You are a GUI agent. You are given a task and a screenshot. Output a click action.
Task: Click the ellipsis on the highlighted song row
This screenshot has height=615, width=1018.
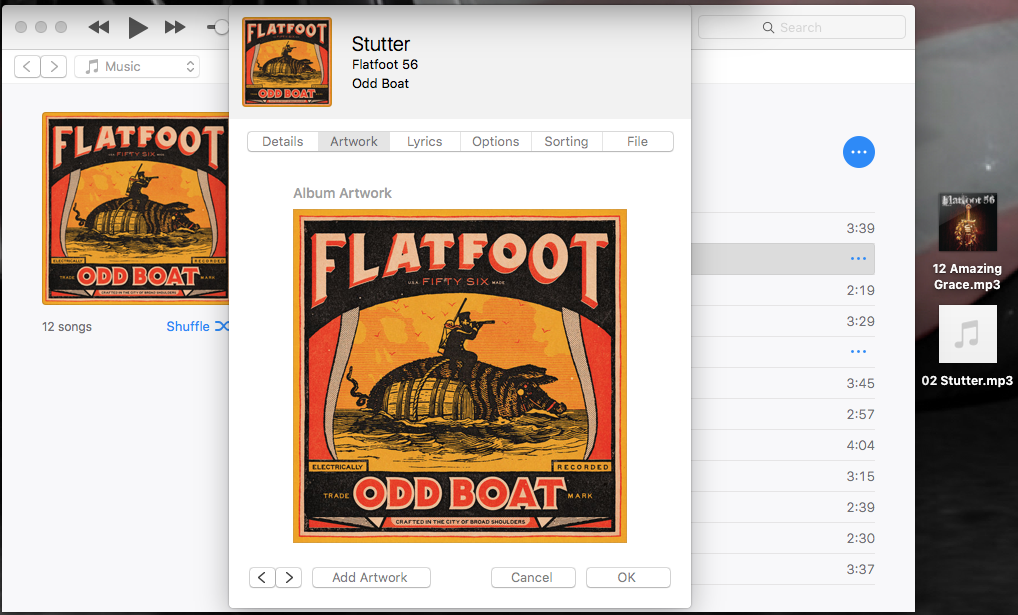click(x=858, y=258)
